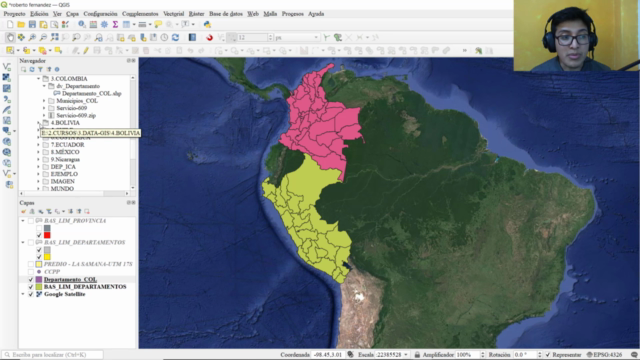The height and width of the screenshot is (360, 640).
Task: Open the Python console icon
Action: (x=207, y=25)
